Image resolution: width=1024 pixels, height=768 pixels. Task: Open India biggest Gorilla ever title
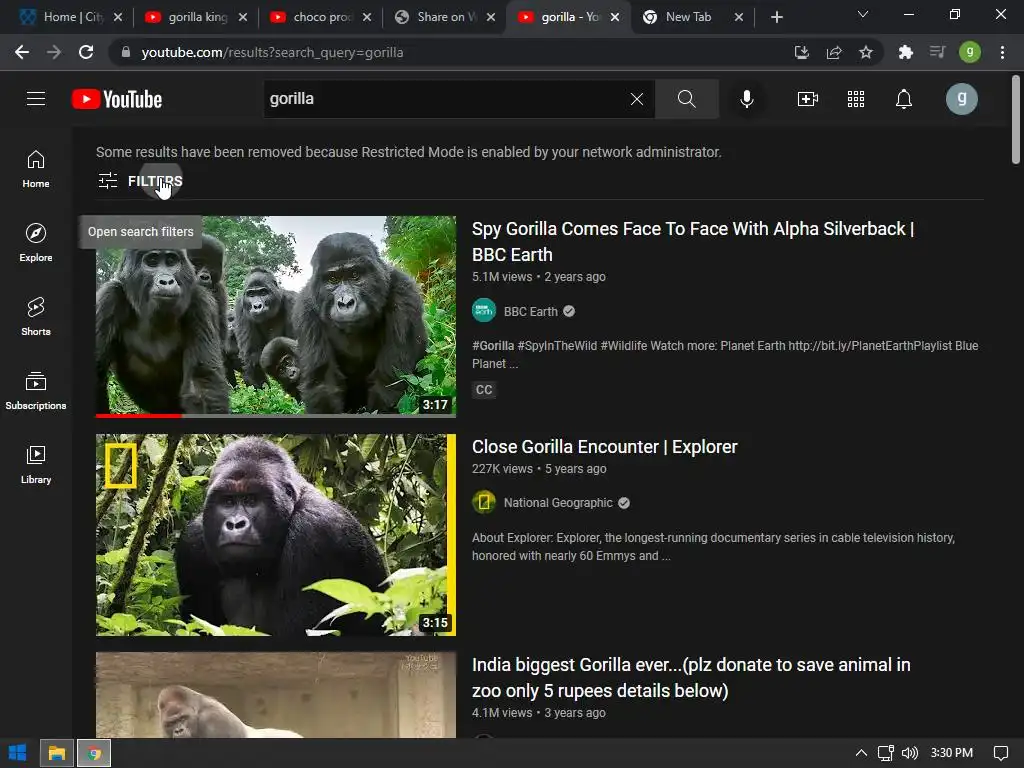[x=691, y=677]
